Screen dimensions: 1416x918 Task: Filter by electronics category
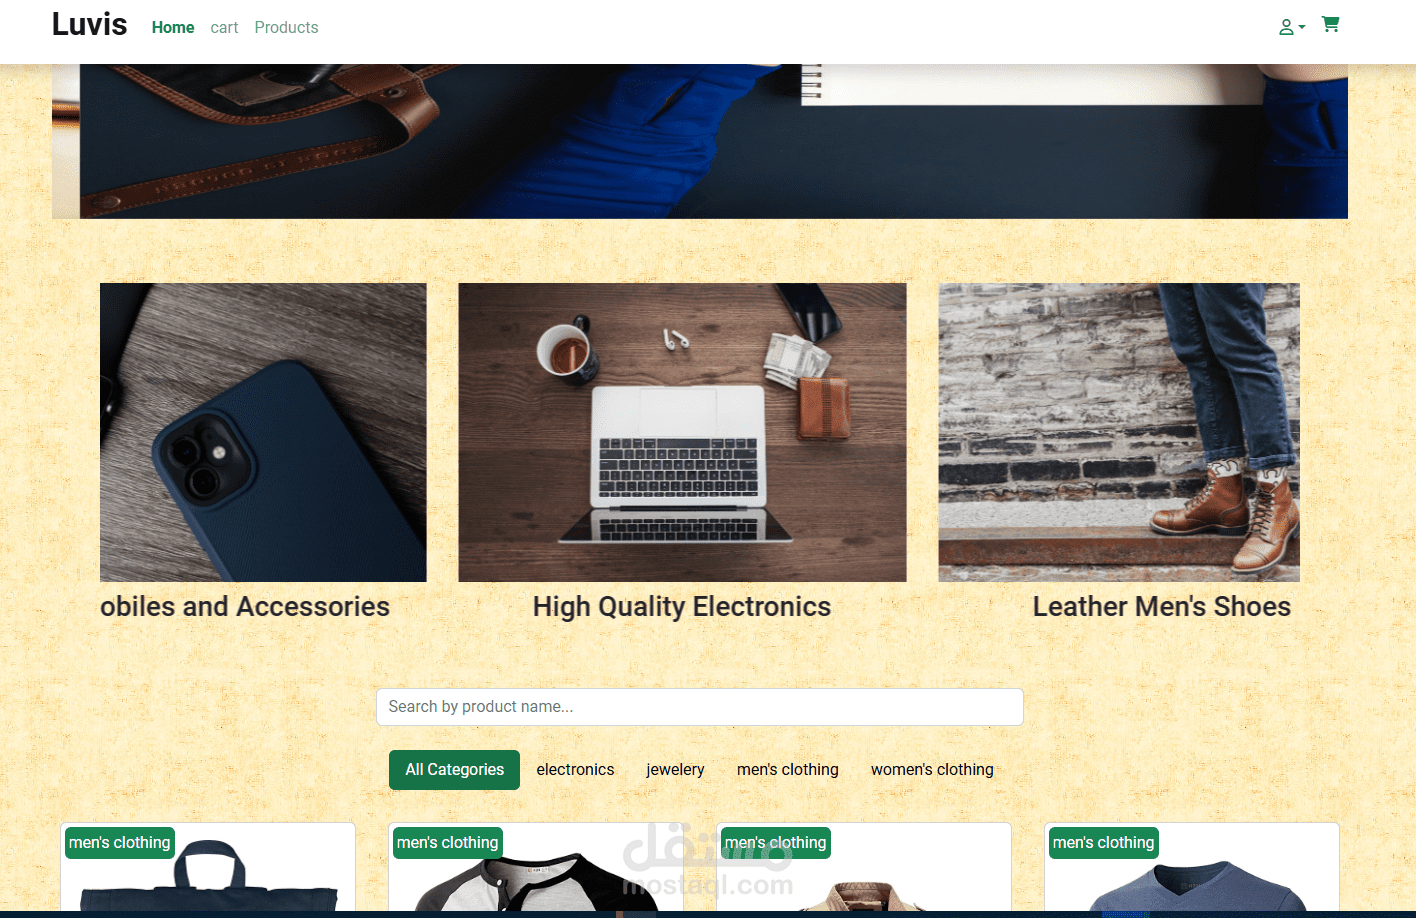(575, 770)
